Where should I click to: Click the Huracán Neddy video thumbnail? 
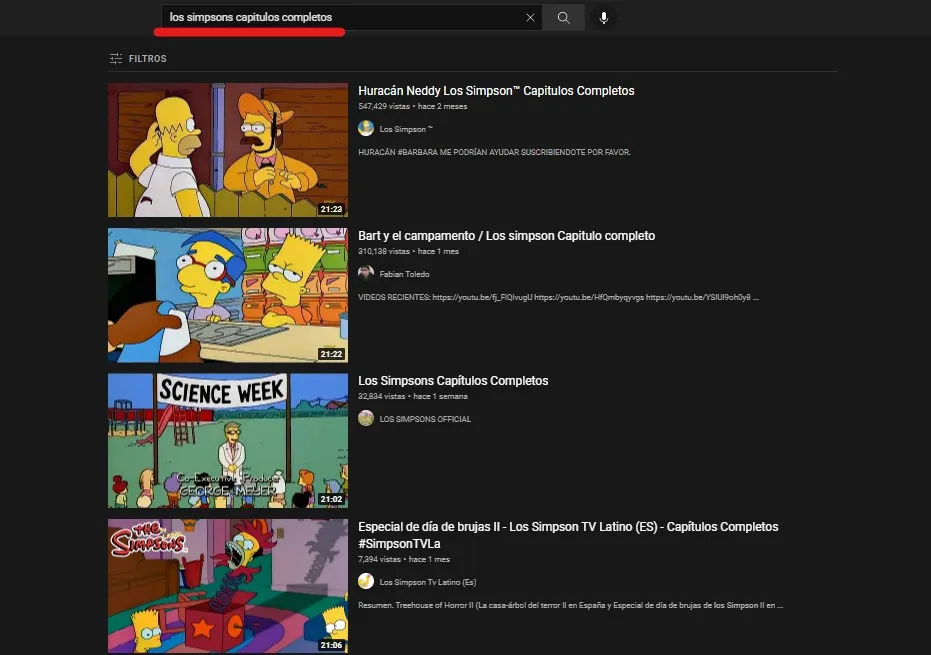pos(227,149)
